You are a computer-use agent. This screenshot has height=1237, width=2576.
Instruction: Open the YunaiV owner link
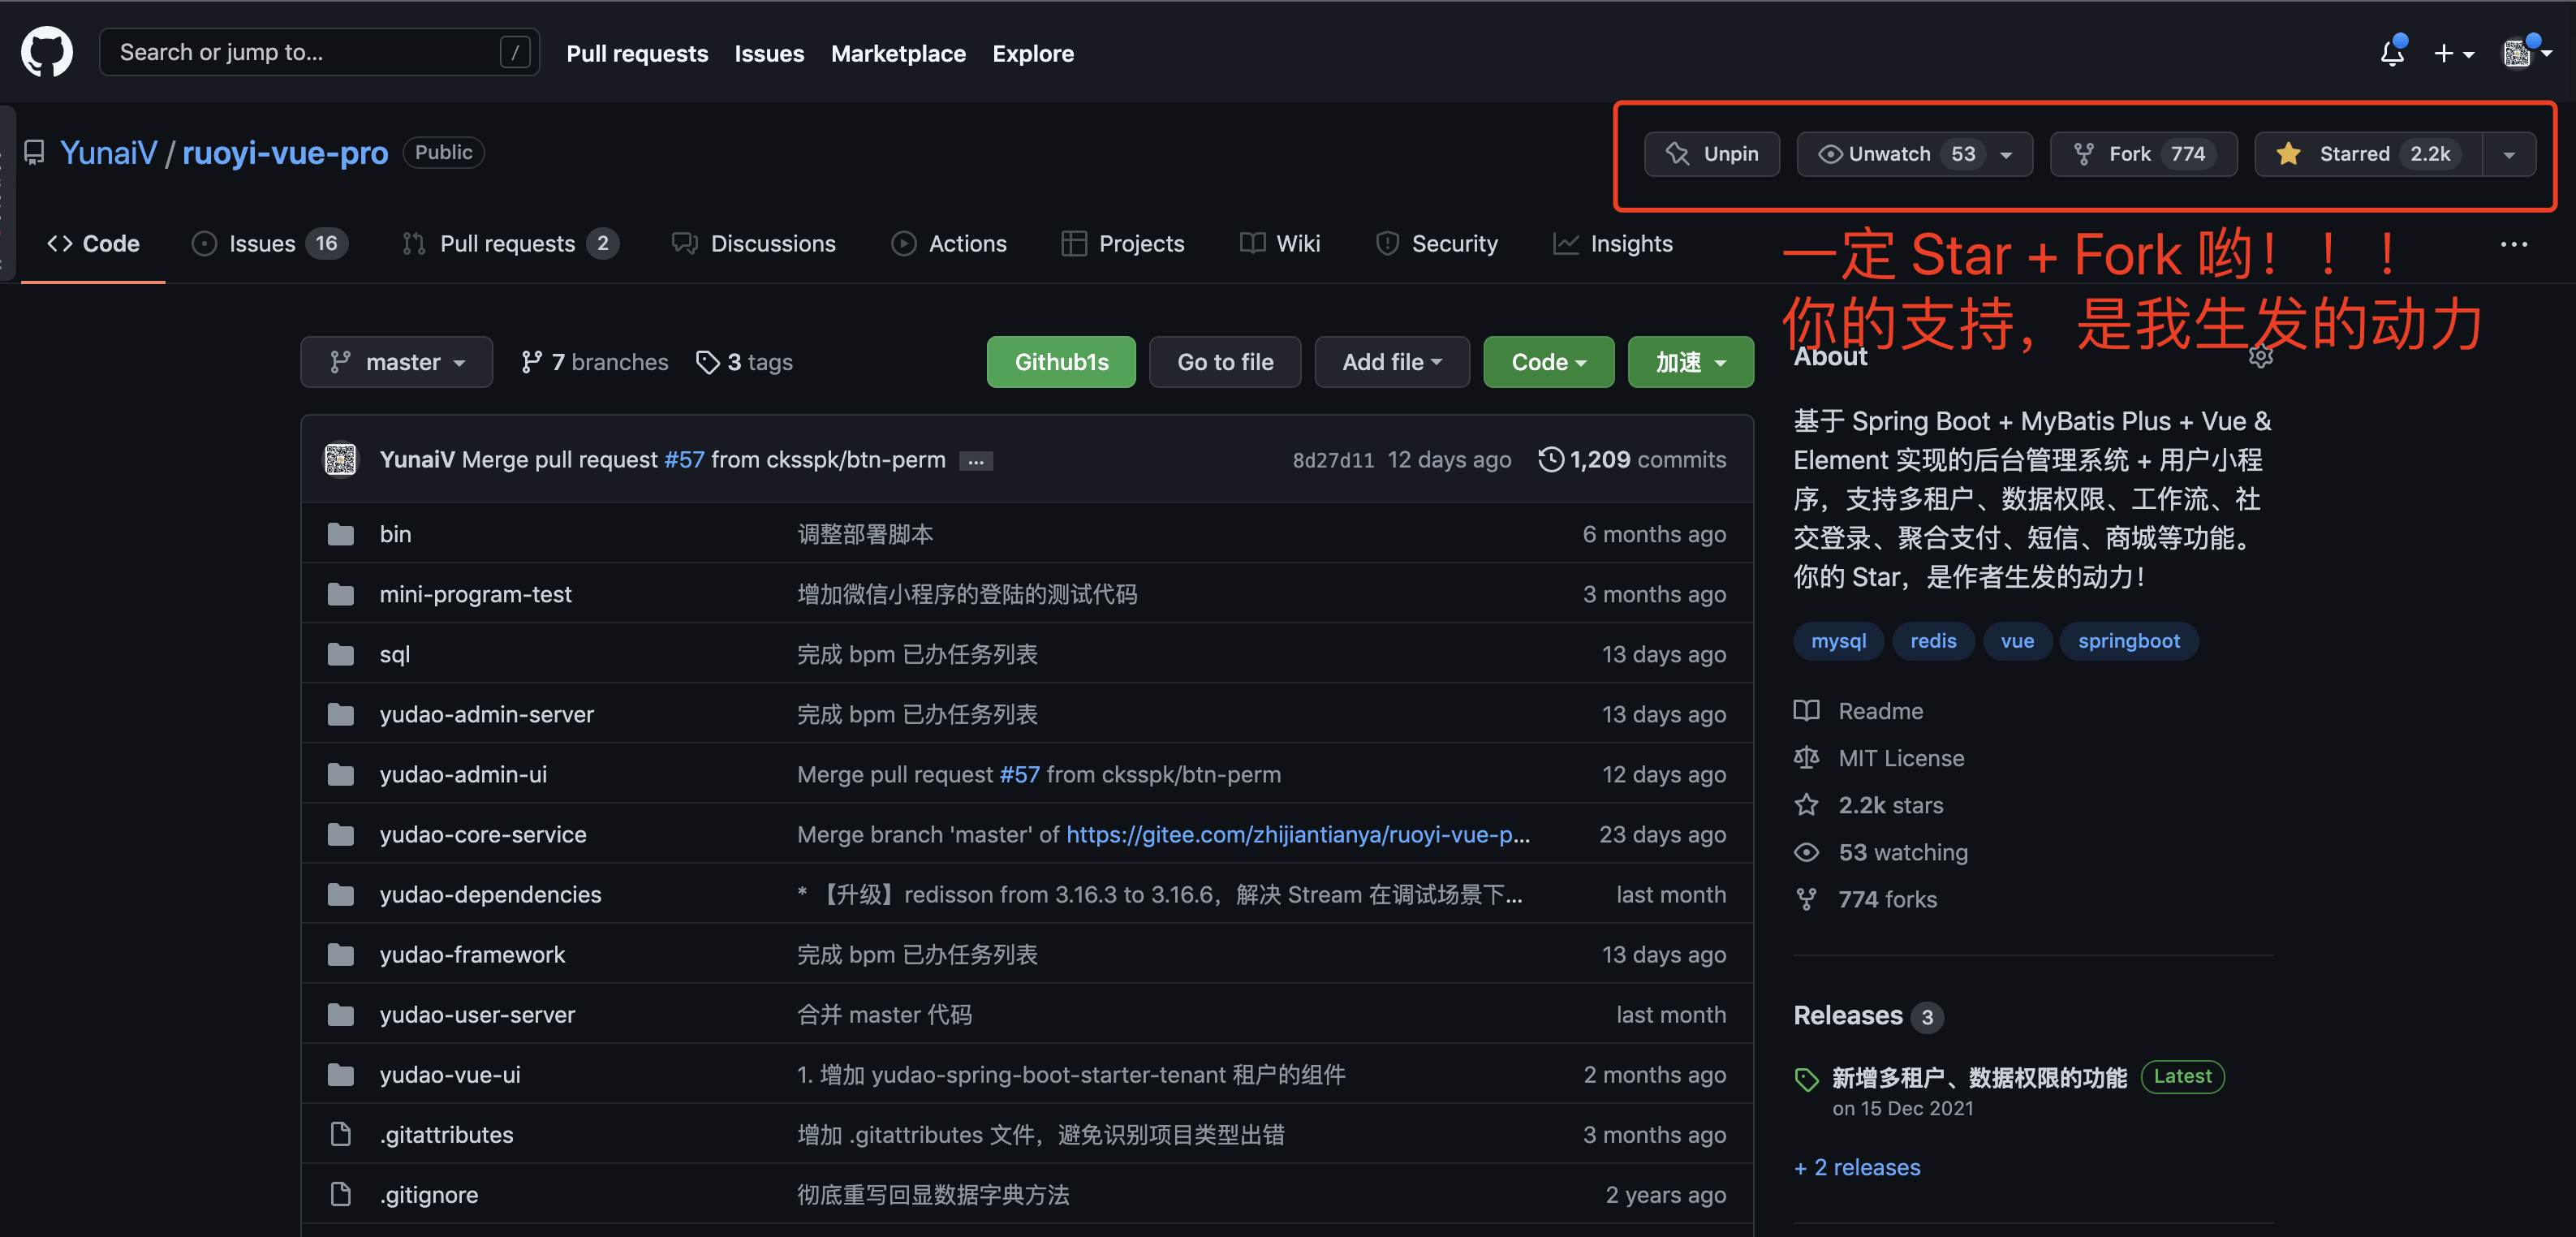108,152
